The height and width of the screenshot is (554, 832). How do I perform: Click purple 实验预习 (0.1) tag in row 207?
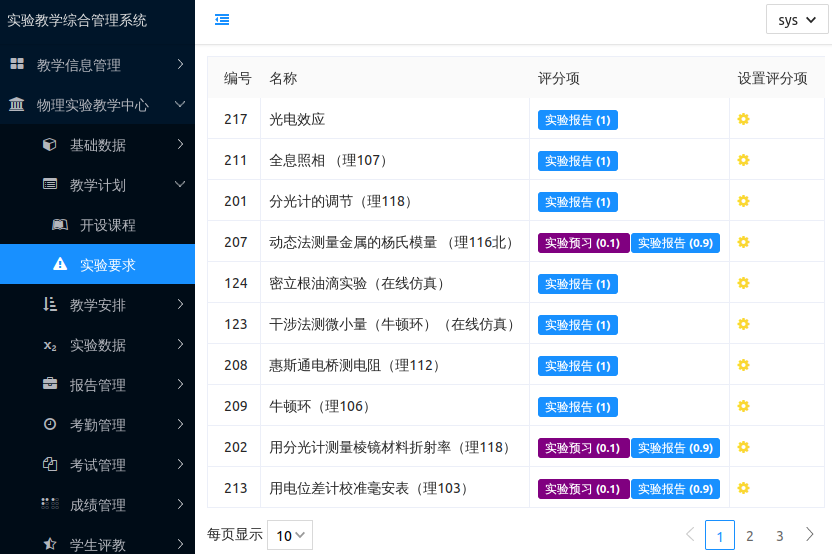click(583, 242)
